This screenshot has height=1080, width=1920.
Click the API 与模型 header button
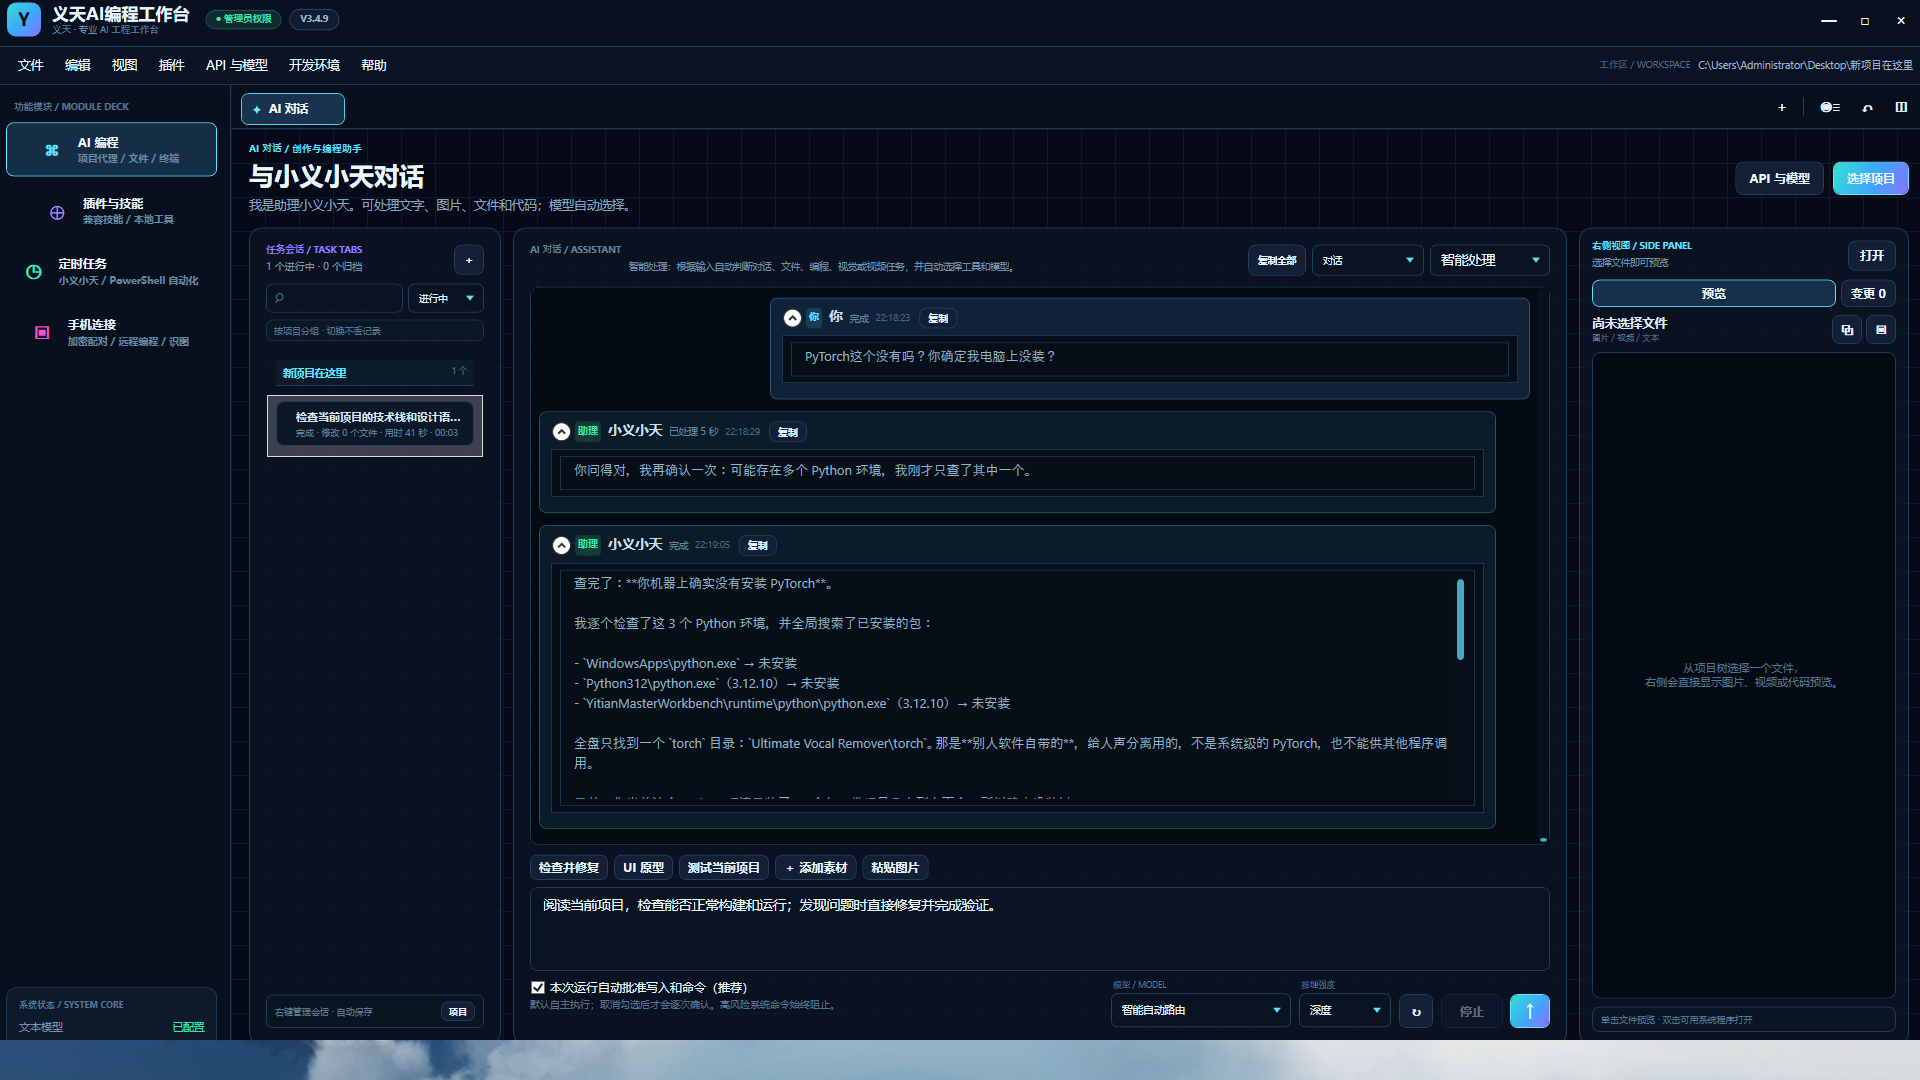coord(1780,179)
